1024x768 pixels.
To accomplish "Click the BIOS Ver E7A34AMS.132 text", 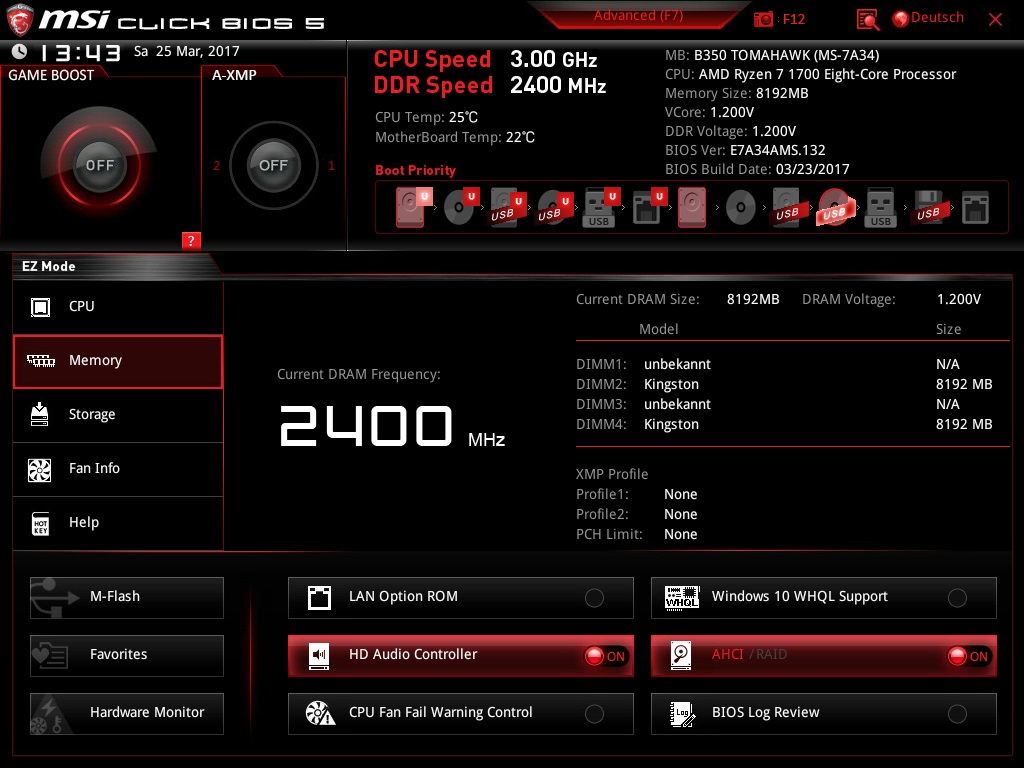I will [x=745, y=150].
